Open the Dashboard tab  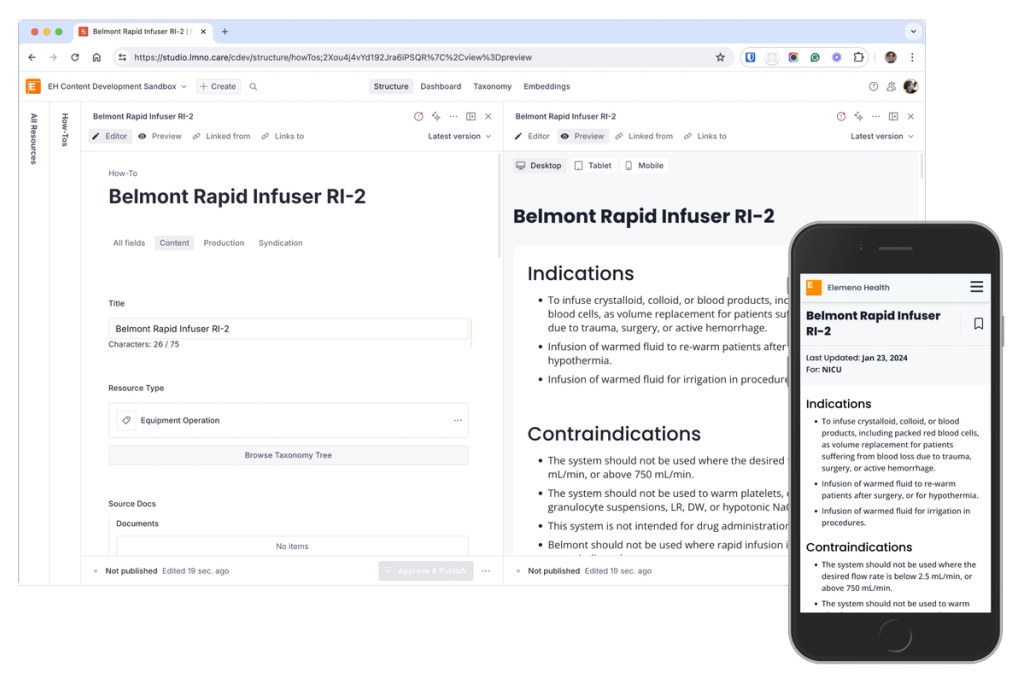tap(441, 86)
